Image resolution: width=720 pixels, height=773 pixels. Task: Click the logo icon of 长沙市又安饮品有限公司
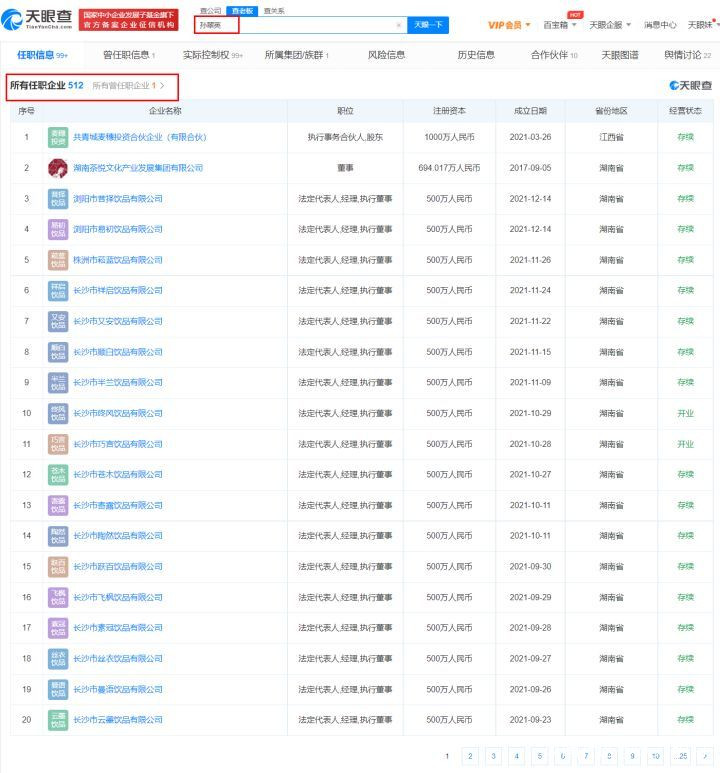pos(58,321)
